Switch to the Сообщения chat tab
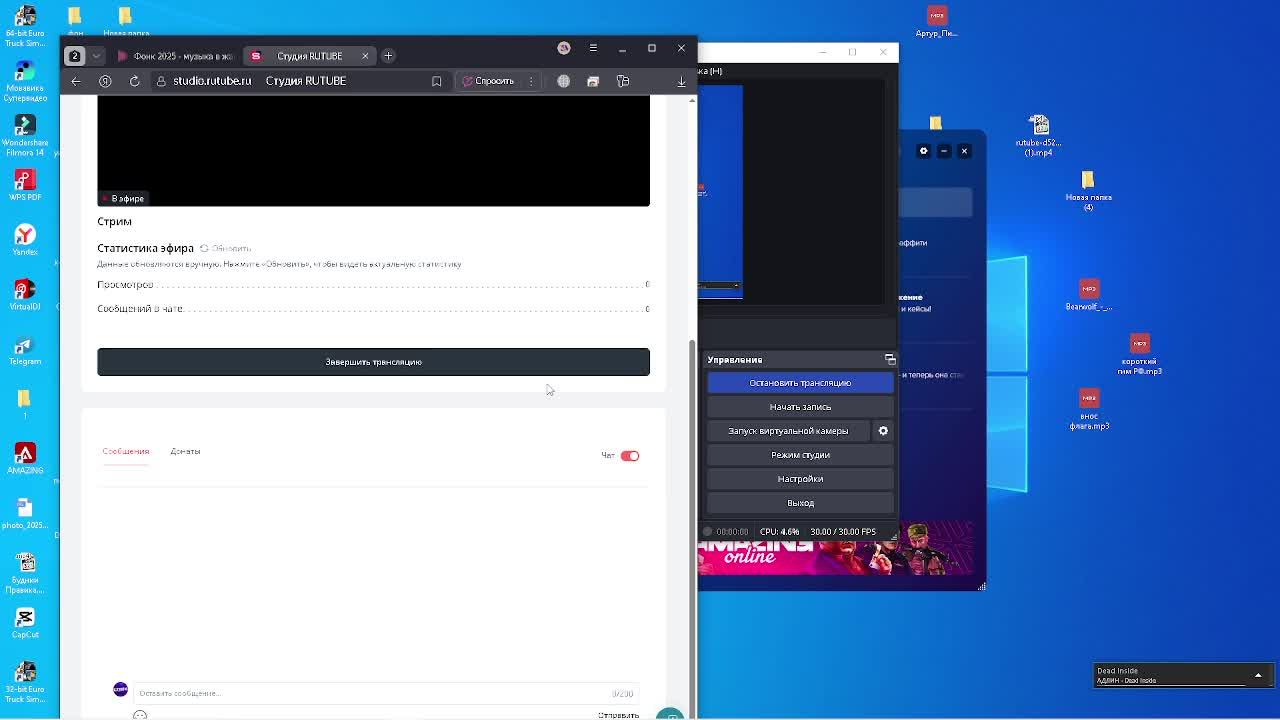Screen dimensions: 1280x720 126,452
